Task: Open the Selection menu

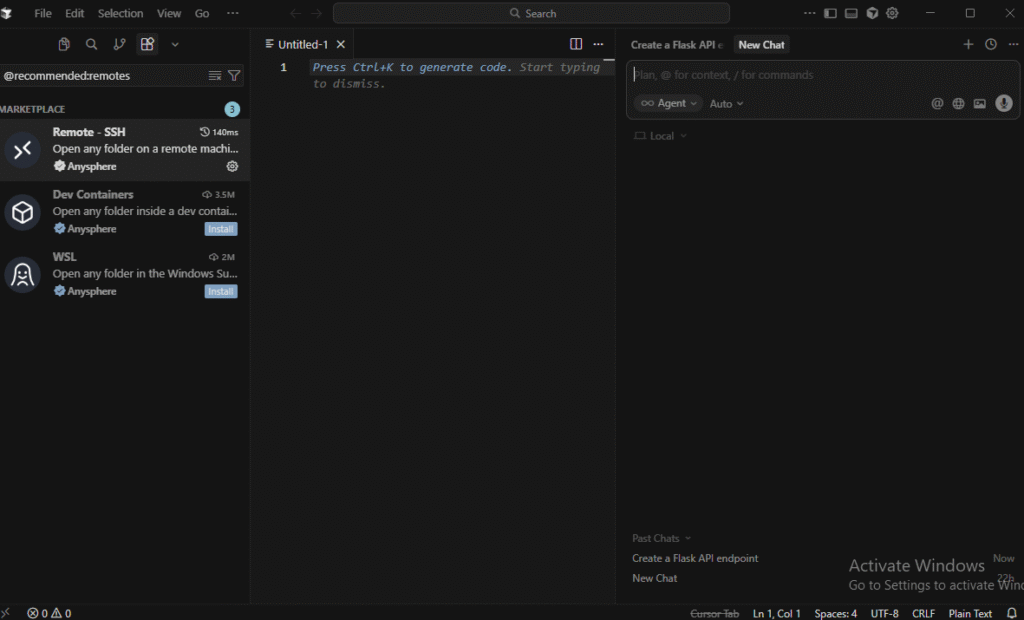Action: 120,13
